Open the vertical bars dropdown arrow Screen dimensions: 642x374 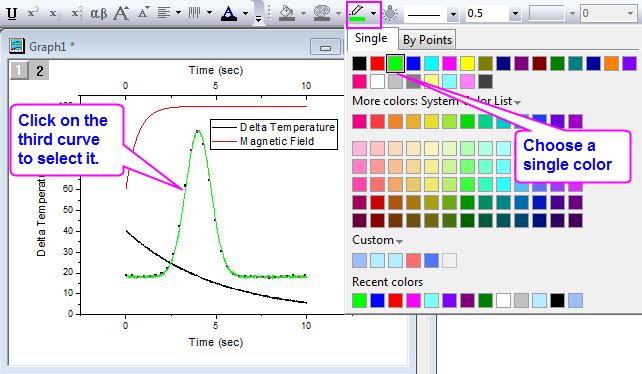[209, 13]
